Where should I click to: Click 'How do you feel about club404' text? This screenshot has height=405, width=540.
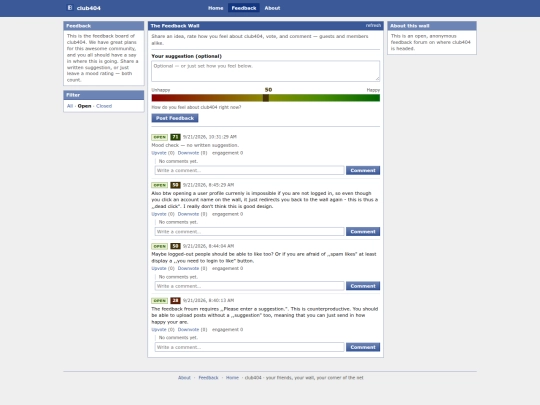196,107
